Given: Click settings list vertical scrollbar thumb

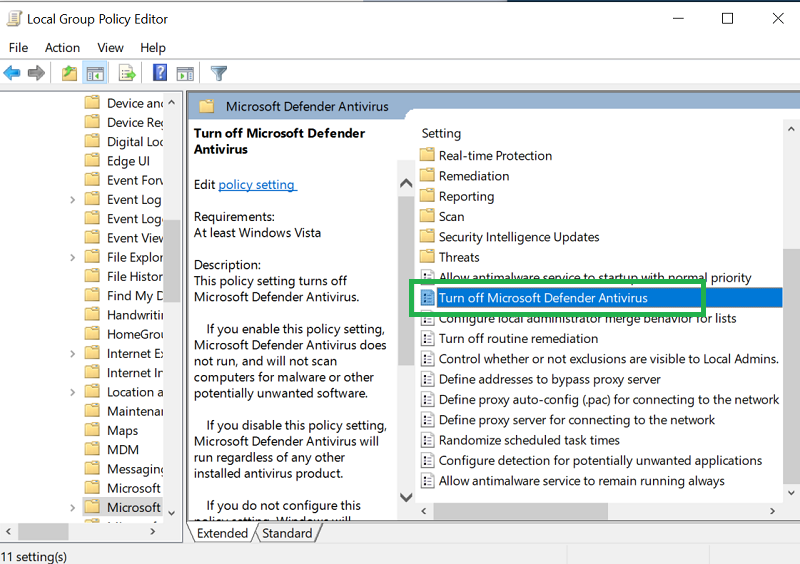Looking at the screenshot, I should (x=791, y=365).
